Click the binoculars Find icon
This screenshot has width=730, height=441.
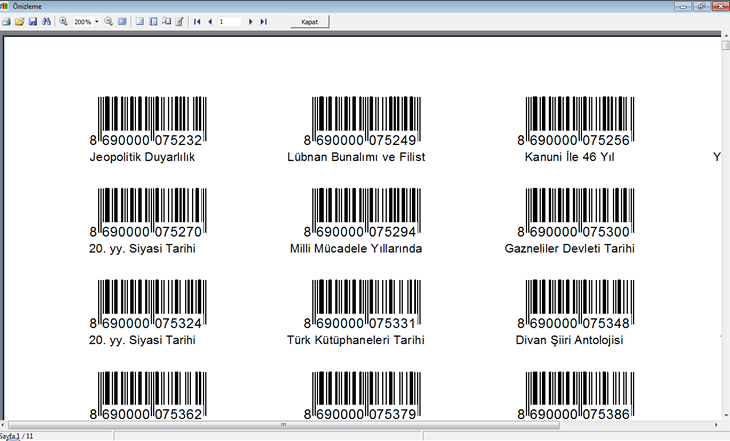pyautogui.click(x=46, y=21)
